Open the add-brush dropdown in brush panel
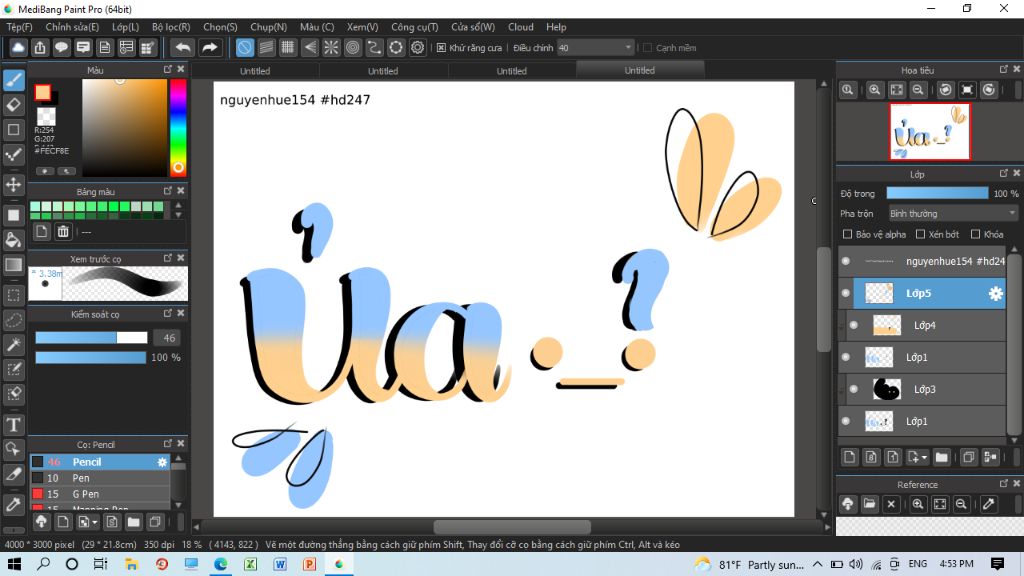This screenshot has width=1024, height=576. pos(87,522)
